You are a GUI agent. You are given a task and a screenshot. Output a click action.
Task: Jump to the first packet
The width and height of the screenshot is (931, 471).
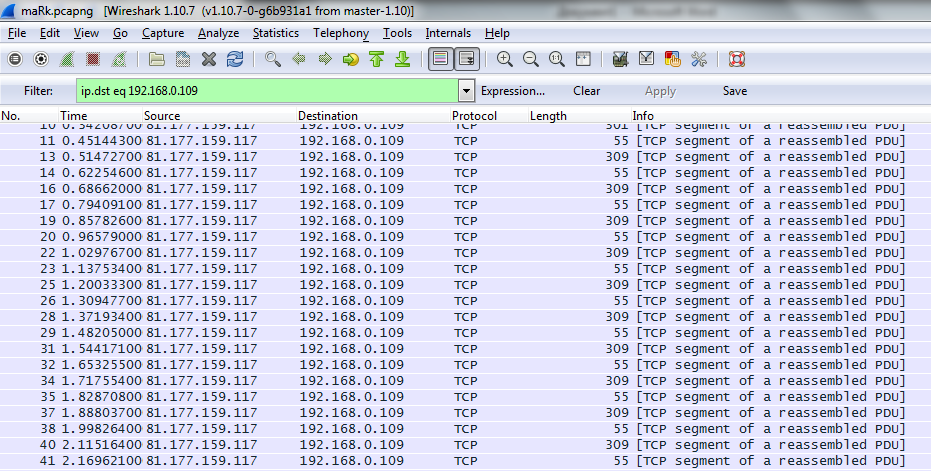pos(376,59)
